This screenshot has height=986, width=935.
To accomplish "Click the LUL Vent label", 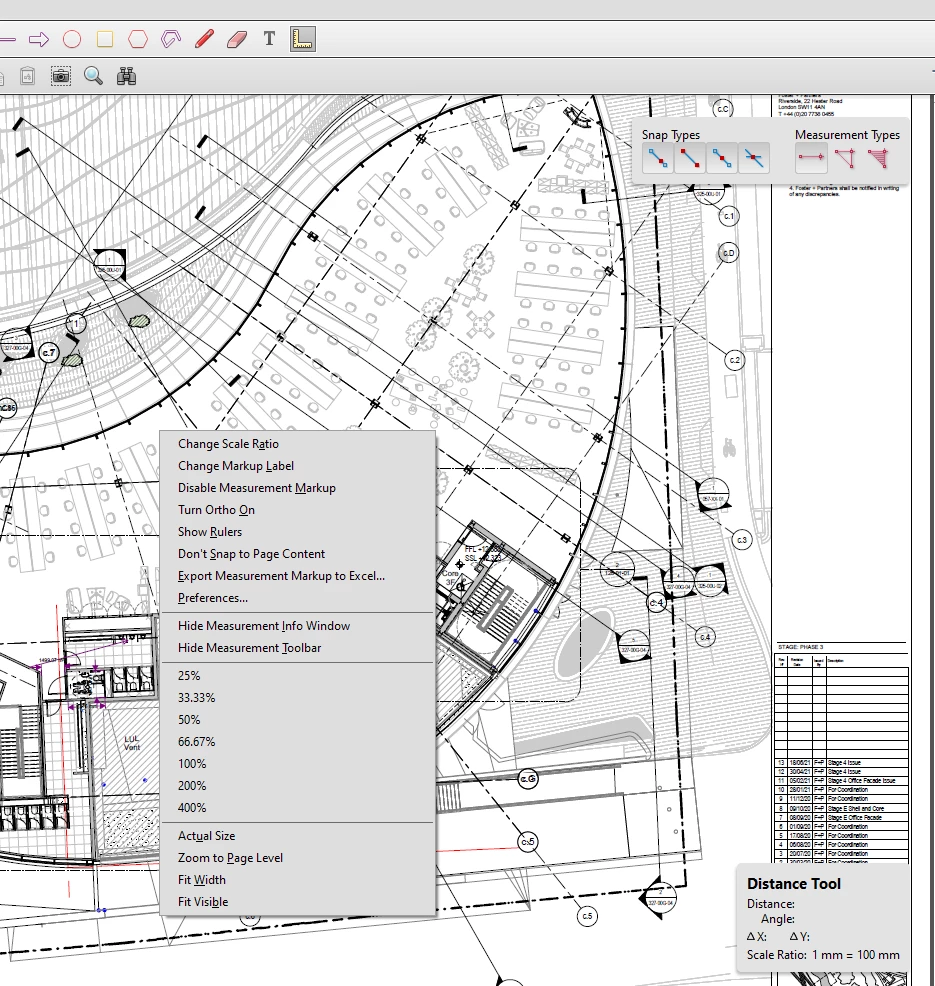I will 131,743.
